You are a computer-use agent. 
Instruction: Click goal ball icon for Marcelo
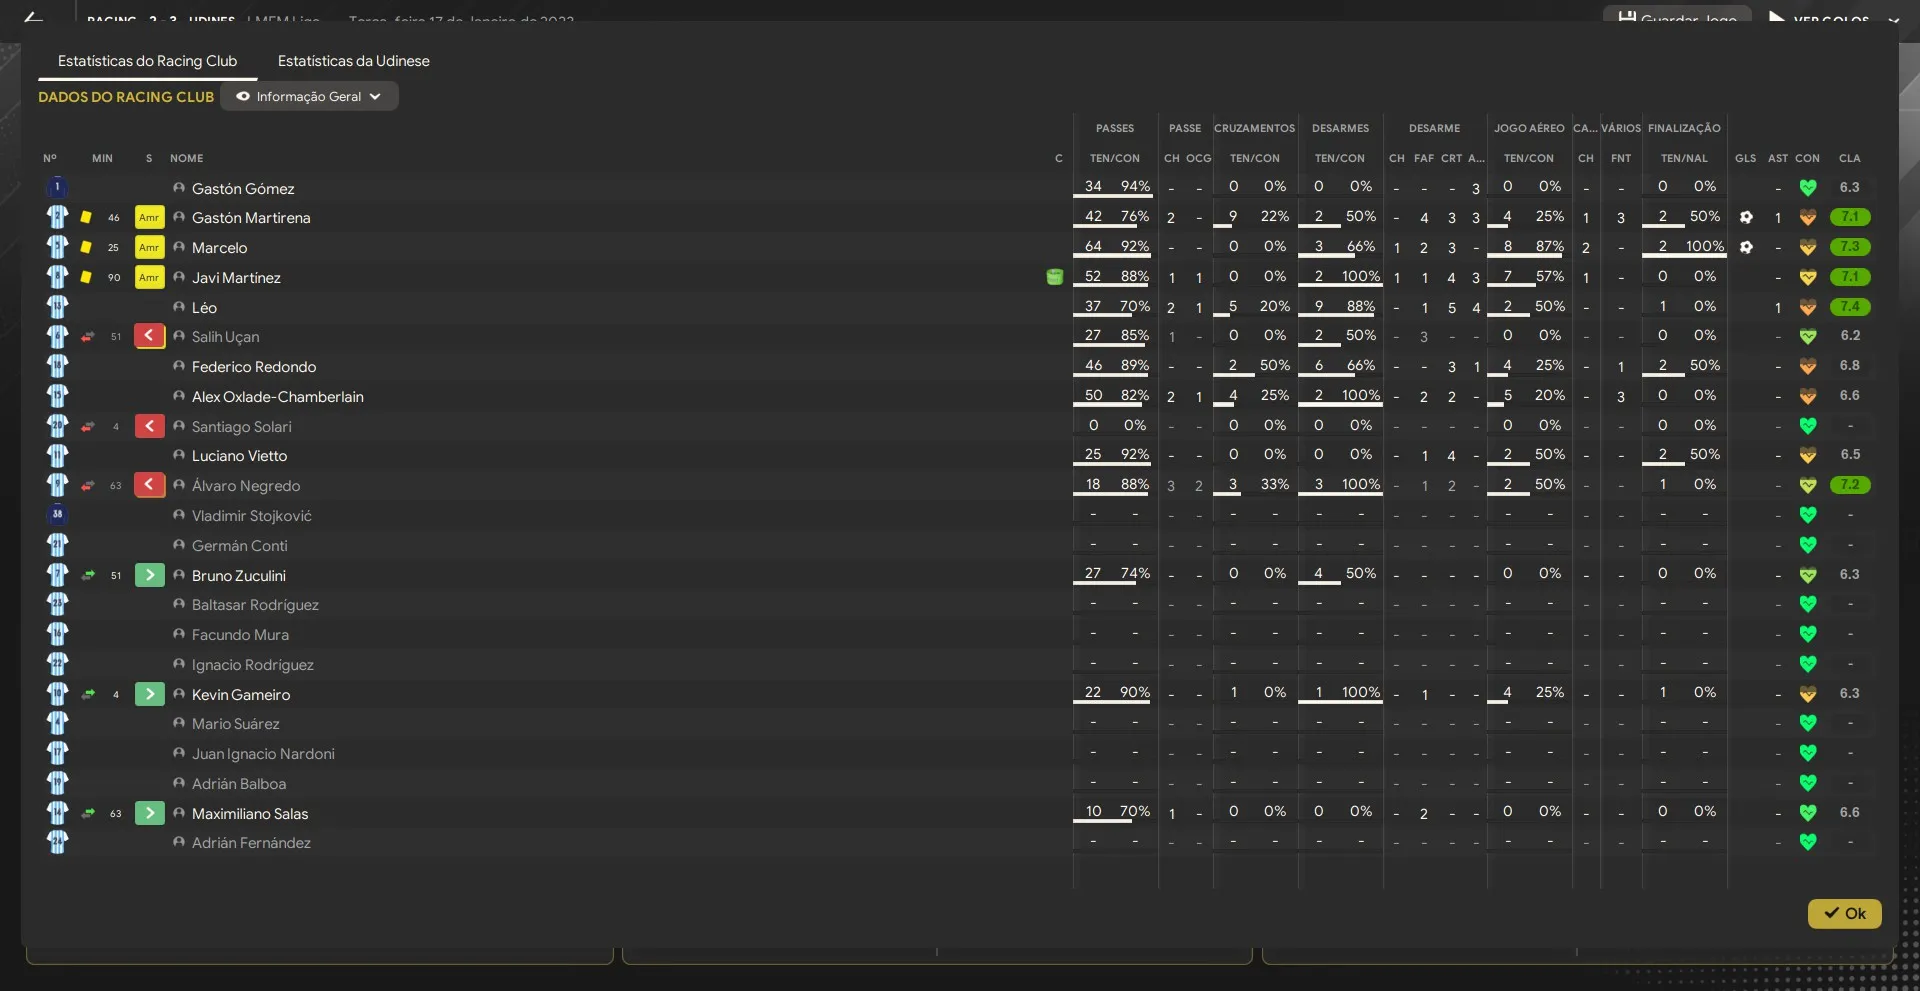(1746, 247)
